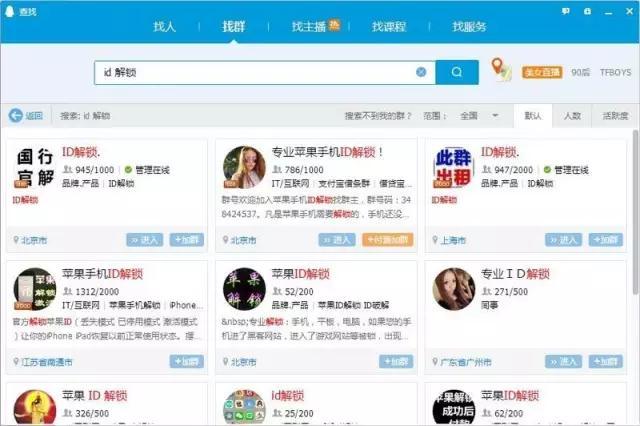
Task: Click the 返回 back link
Action: [33, 116]
